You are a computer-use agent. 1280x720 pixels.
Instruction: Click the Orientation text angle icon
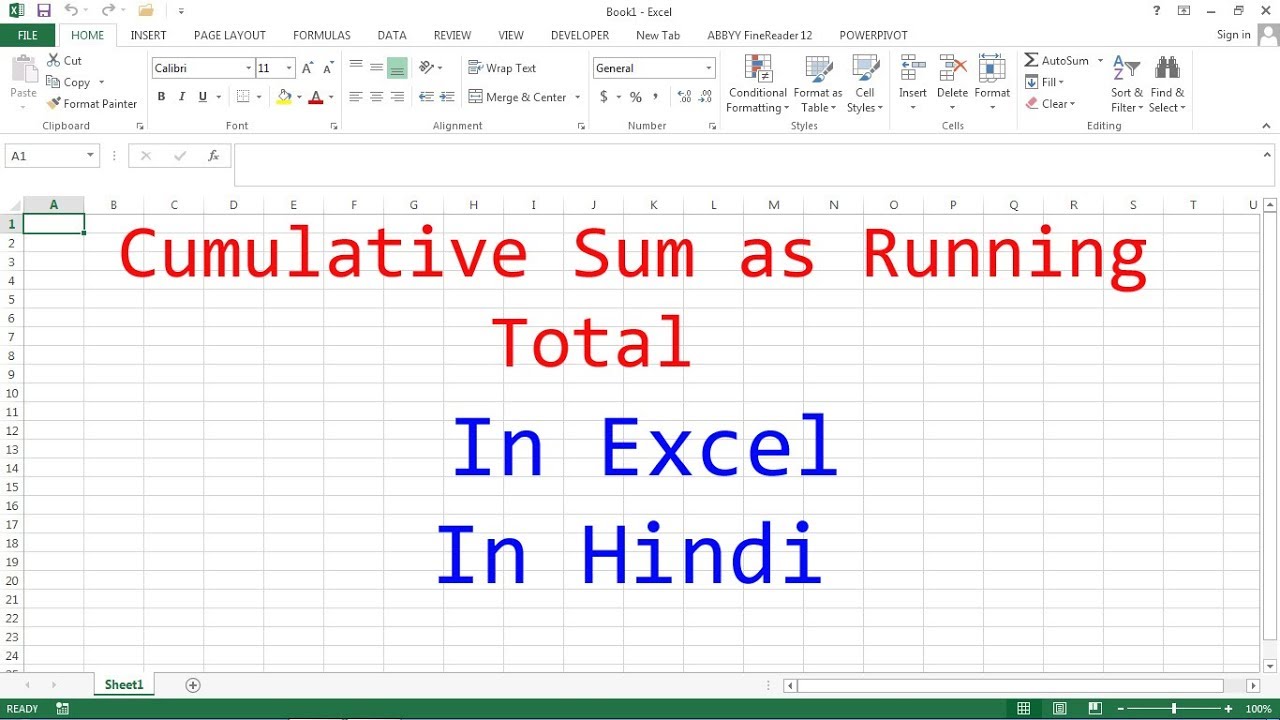tap(427, 68)
